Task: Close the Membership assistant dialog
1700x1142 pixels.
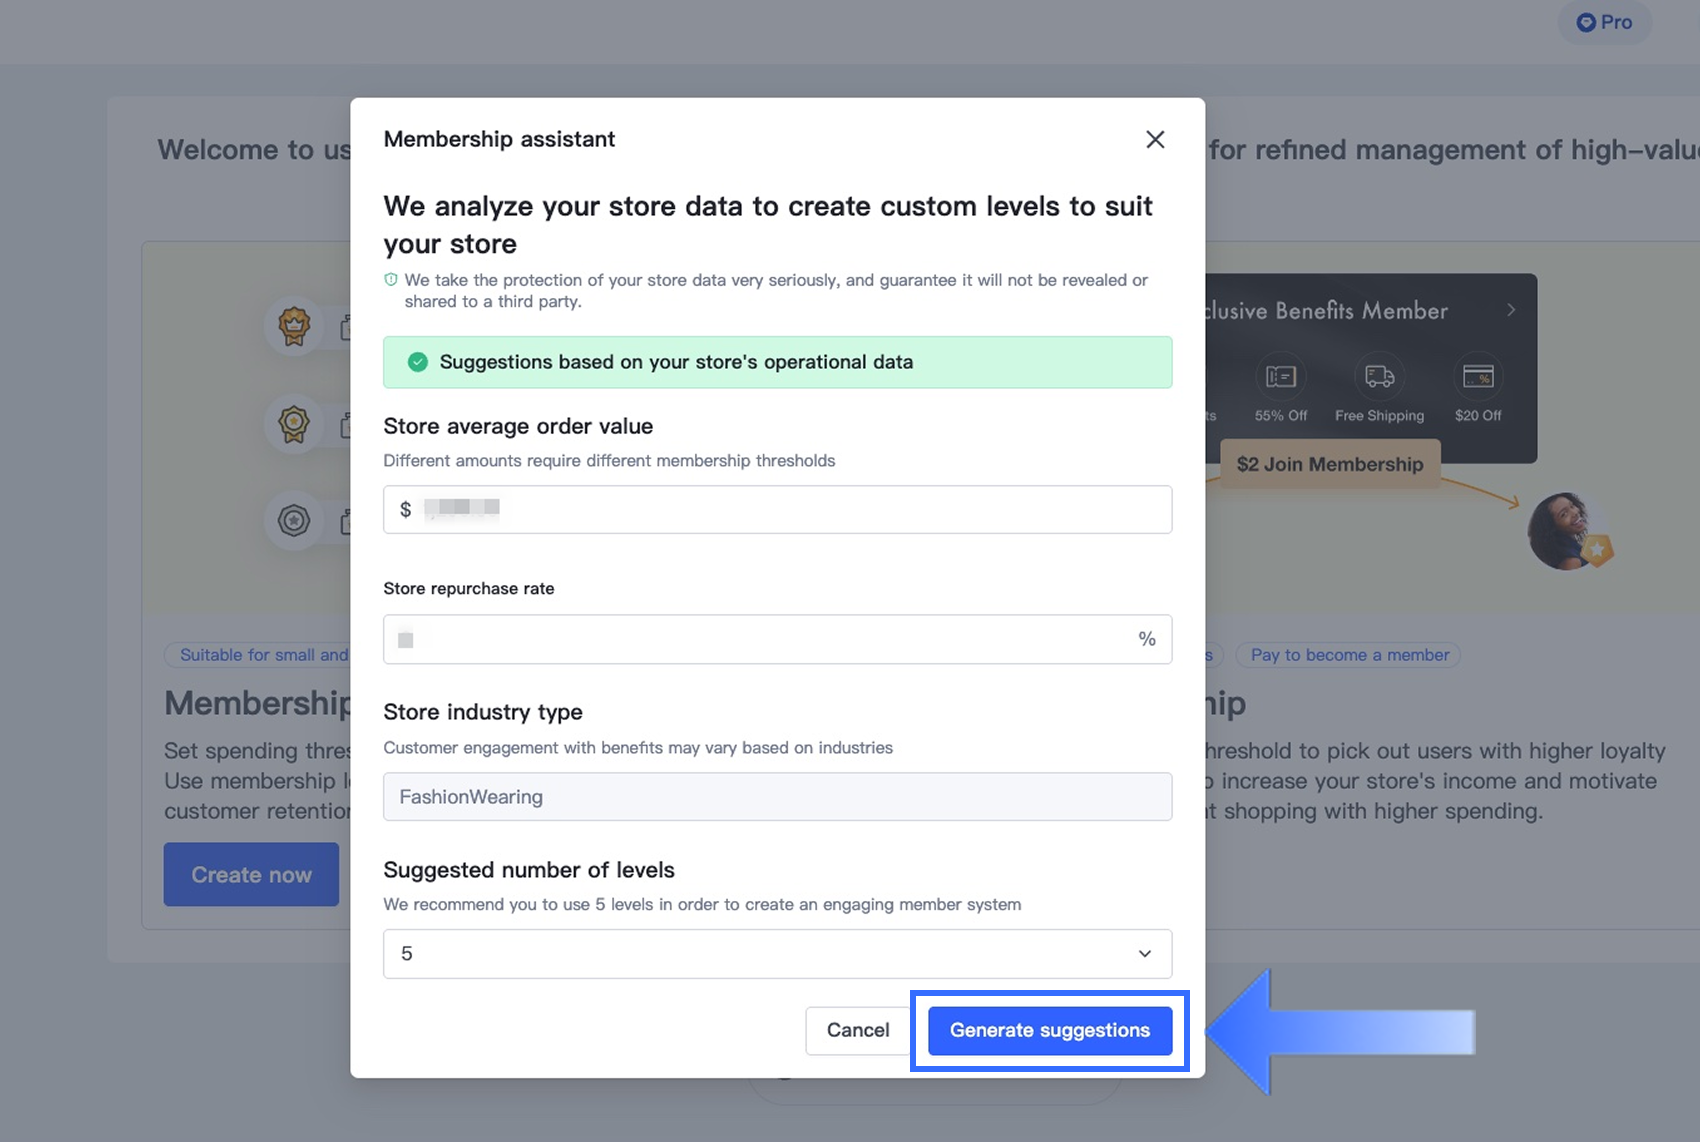Action: click(1155, 140)
